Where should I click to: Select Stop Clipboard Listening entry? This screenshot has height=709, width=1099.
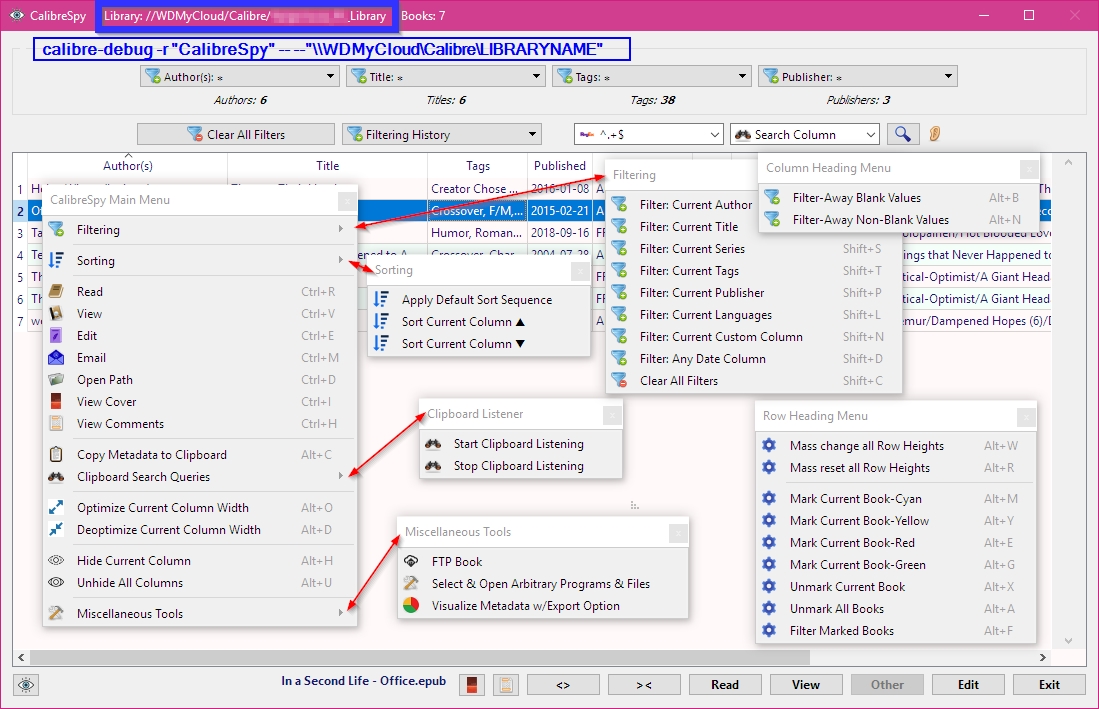(x=521, y=465)
